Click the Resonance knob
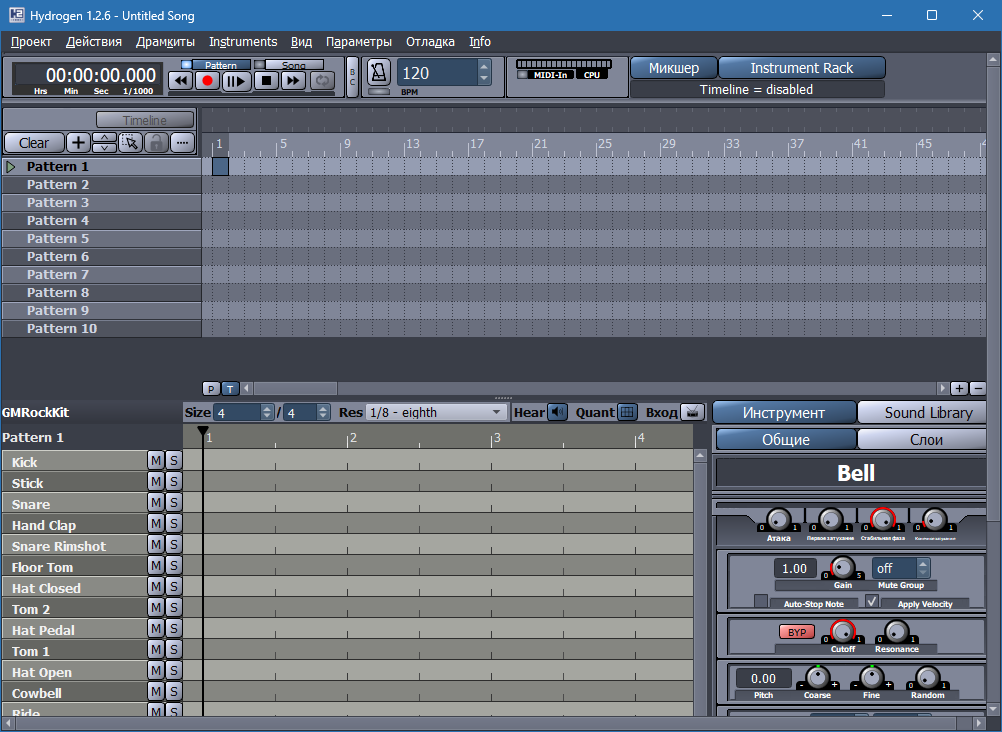Image resolution: width=1002 pixels, height=732 pixels. [896, 632]
